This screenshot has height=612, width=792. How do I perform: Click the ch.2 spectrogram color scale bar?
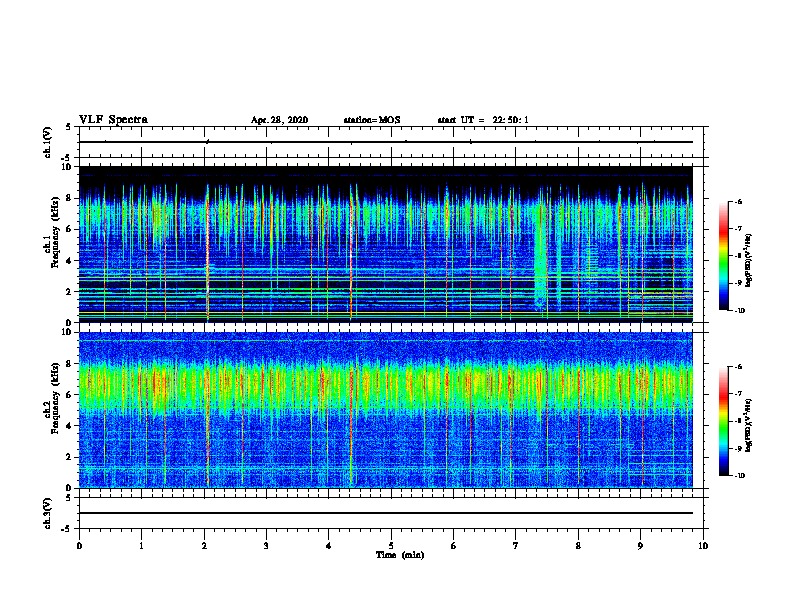[723, 421]
